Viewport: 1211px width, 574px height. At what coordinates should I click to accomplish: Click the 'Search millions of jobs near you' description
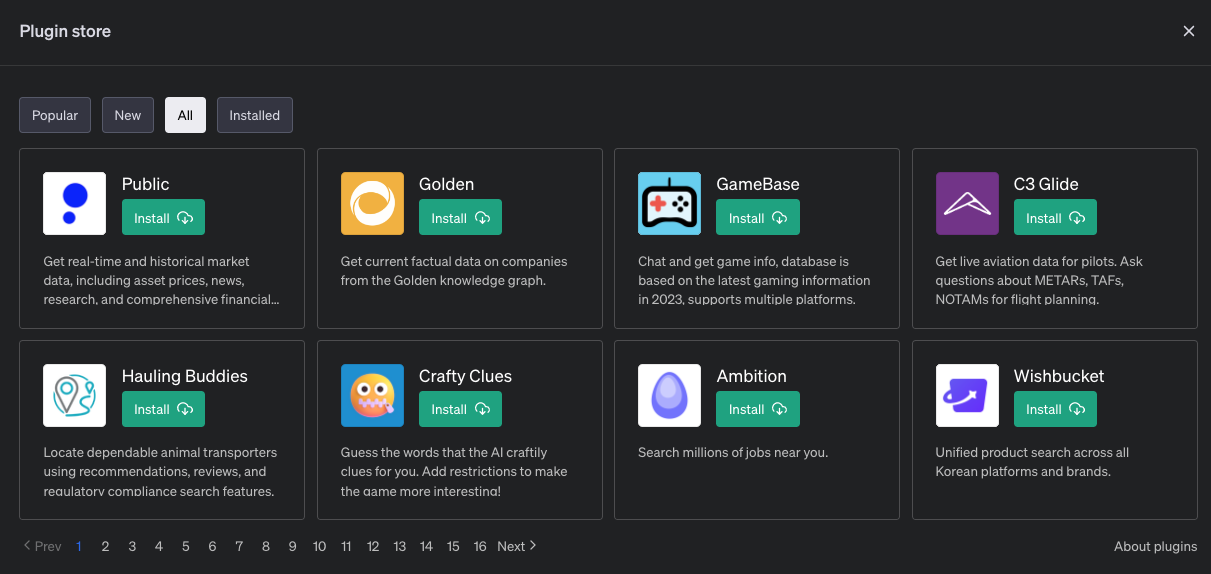tap(733, 453)
